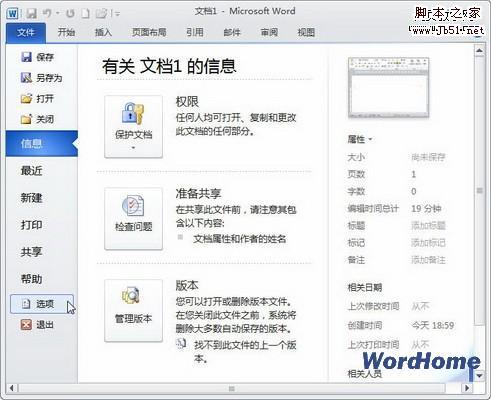Image resolution: width=491 pixels, height=400 pixels.
Task: Click the 相关日期 (Related Dates) heading
Action: click(365, 287)
